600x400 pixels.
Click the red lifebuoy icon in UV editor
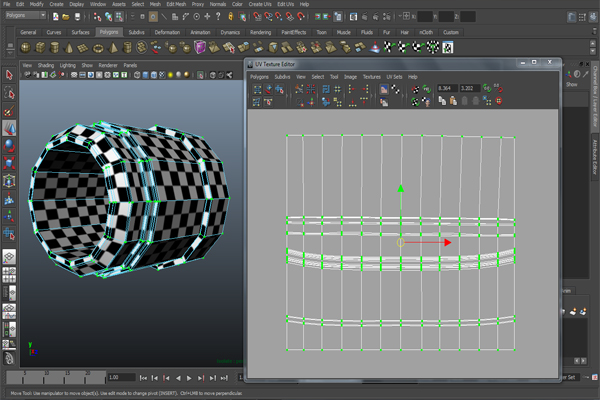[499, 101]
